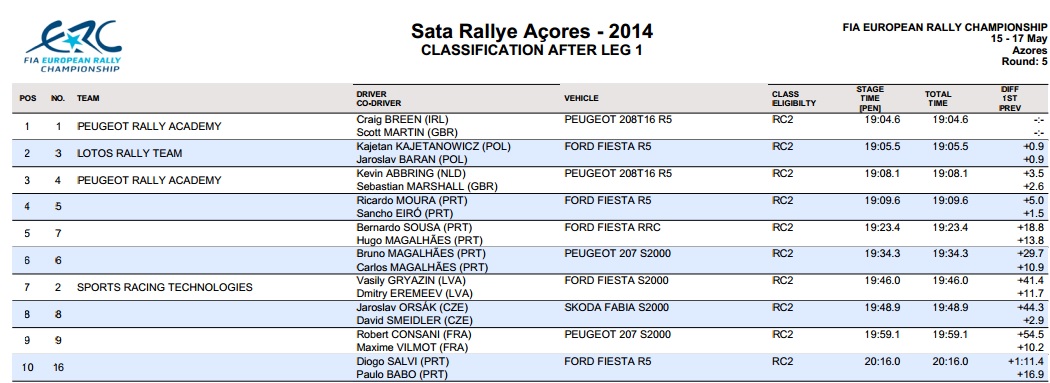The height and width of the screenshot is (383, 1050).
Task: Click the +1:11.4 time difference value
Action: pyautogui.click(x=1025, y=361)
